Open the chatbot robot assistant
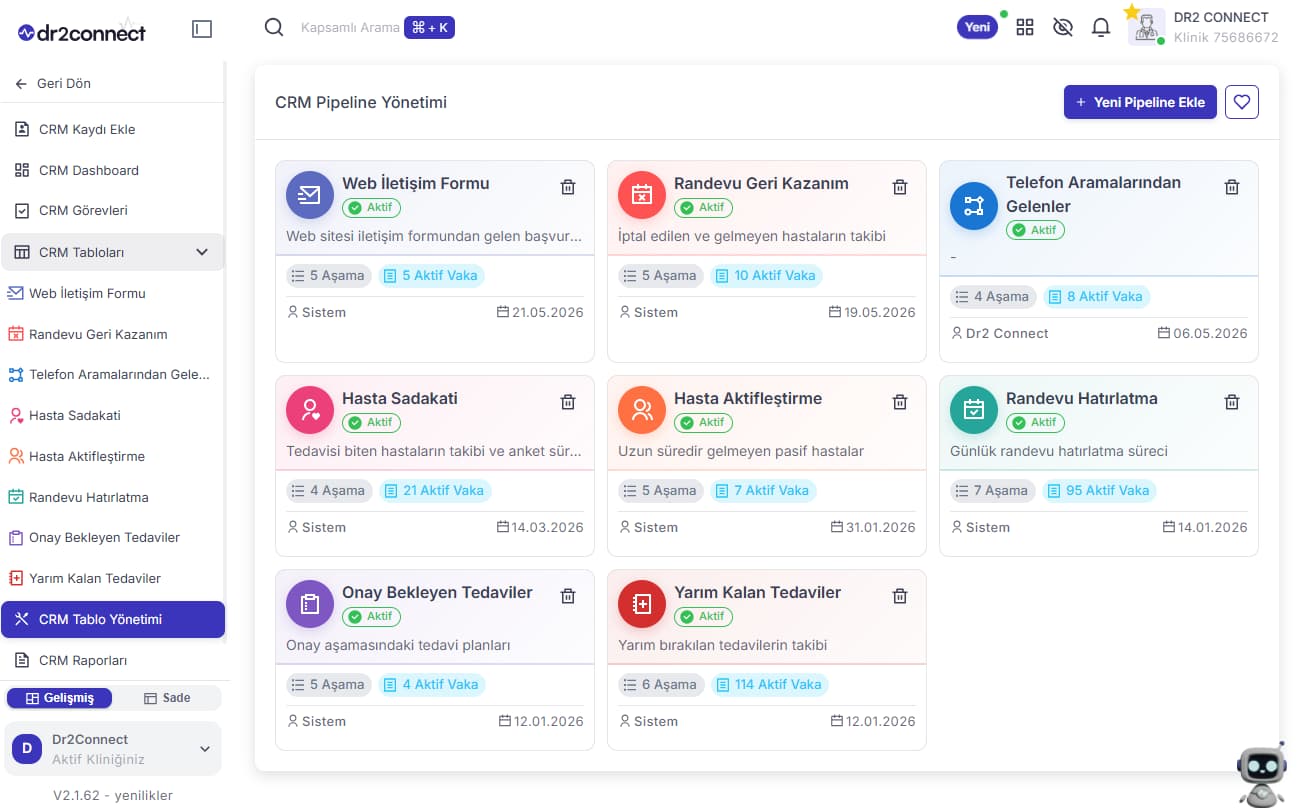The image size is (1297, 808). click(x=1262, y=775)
